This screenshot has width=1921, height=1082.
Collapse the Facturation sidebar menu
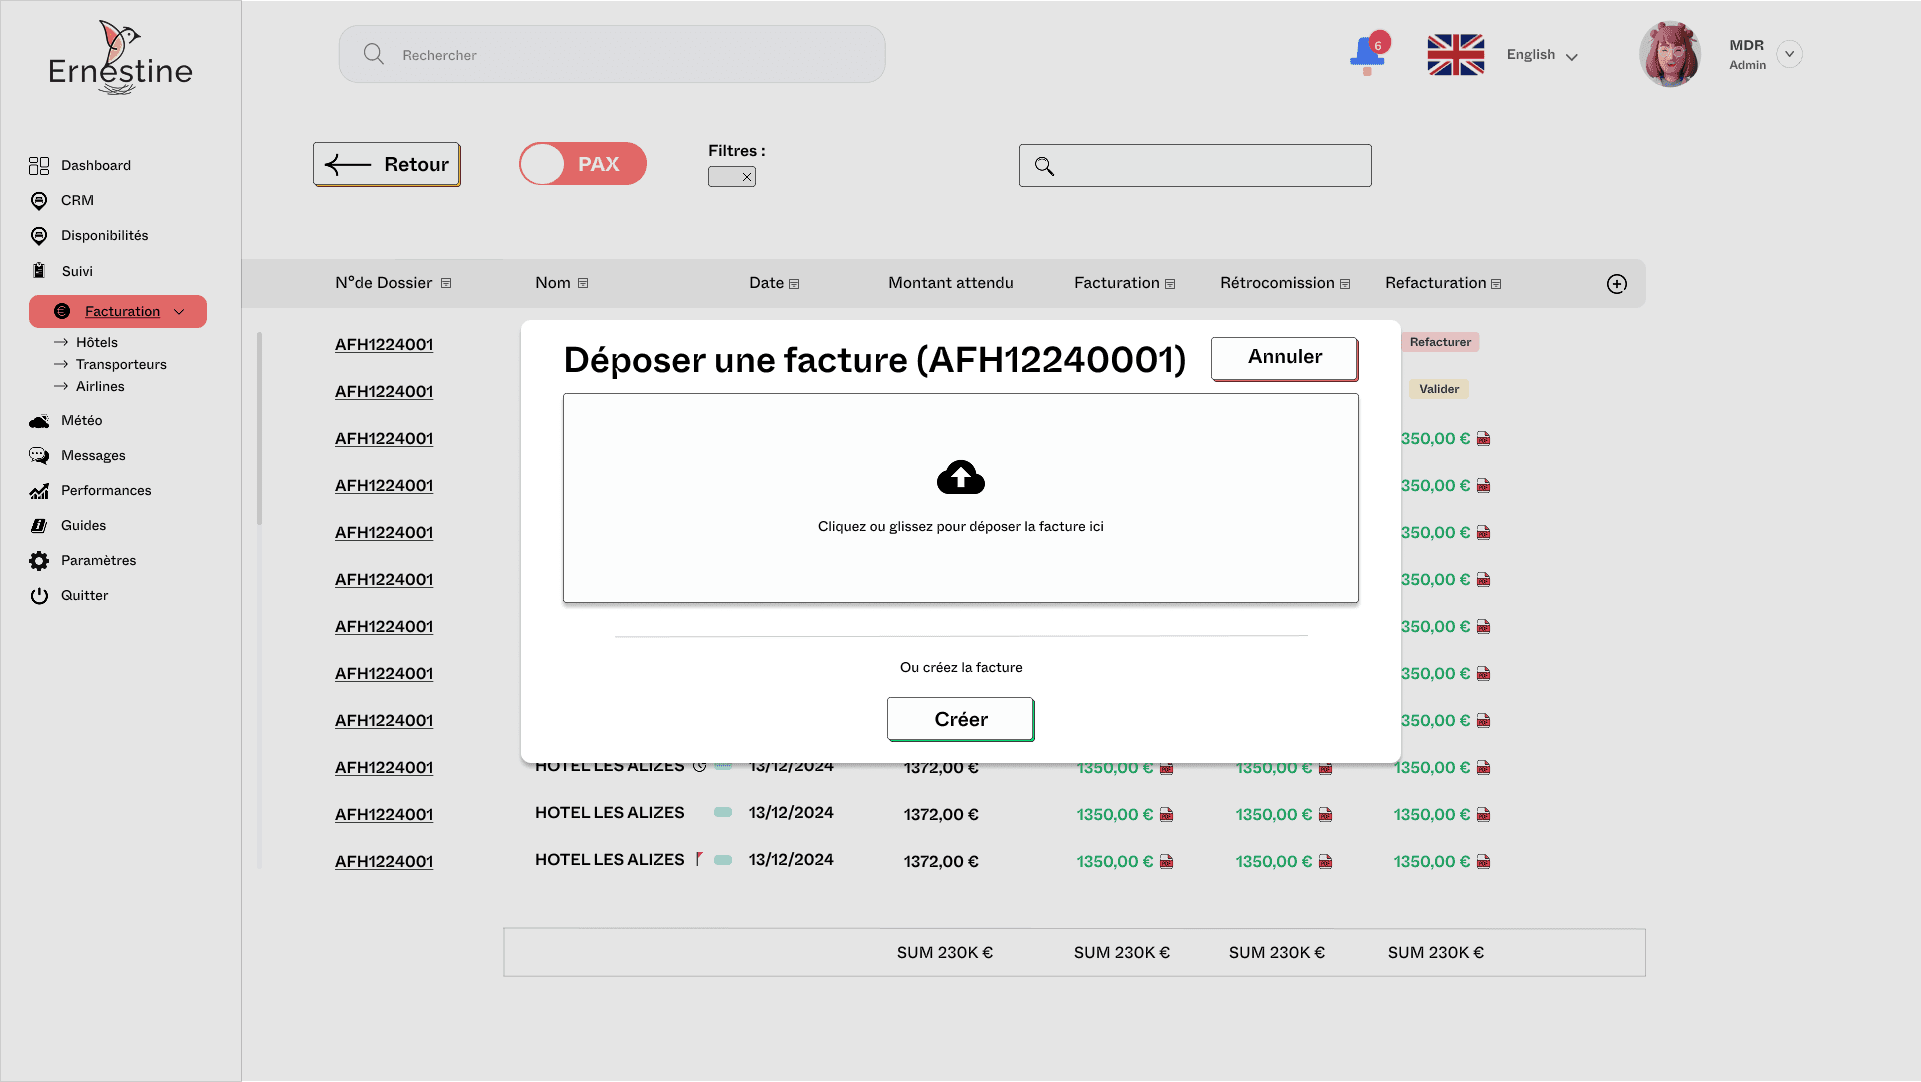click(179, 312)
